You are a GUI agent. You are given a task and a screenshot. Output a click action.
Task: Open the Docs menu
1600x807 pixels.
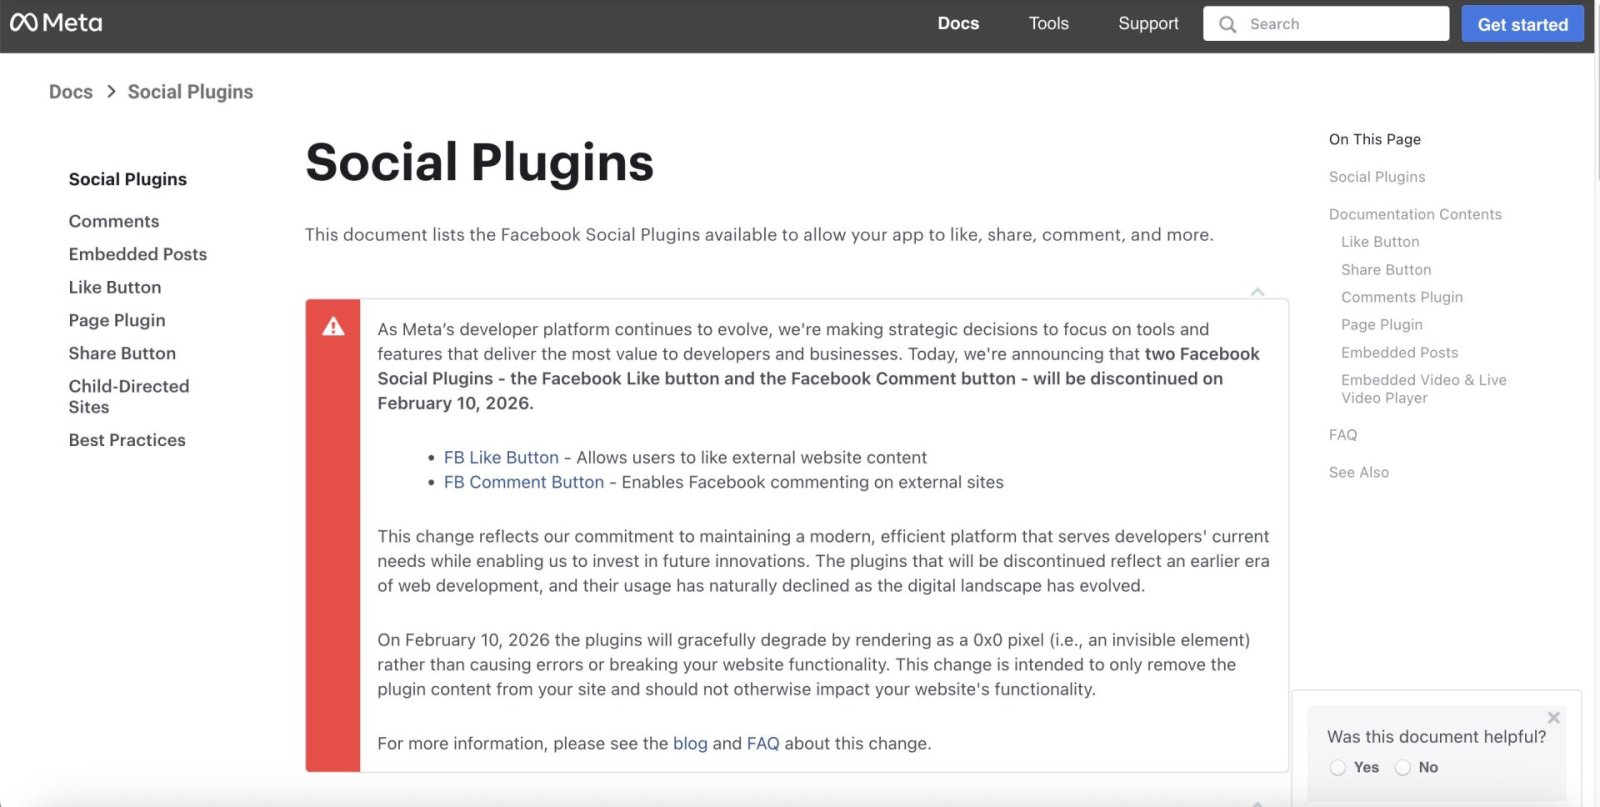tap(958, 24)
